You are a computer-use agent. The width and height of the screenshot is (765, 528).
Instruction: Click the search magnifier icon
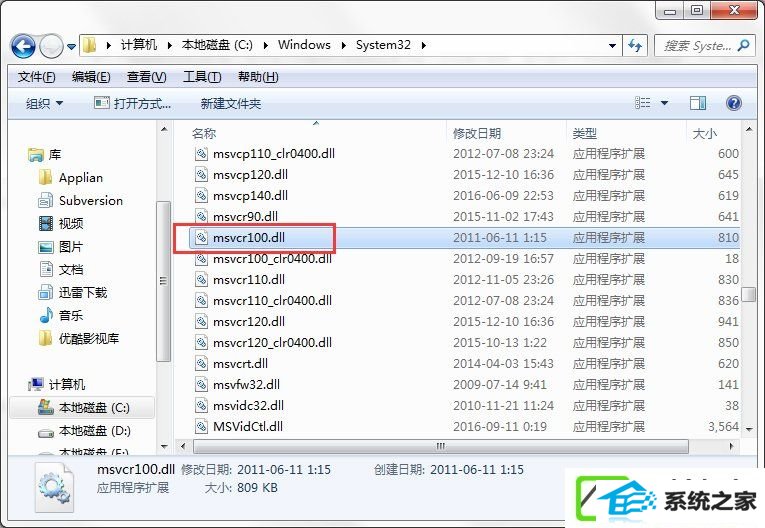(x=743, y=46)
